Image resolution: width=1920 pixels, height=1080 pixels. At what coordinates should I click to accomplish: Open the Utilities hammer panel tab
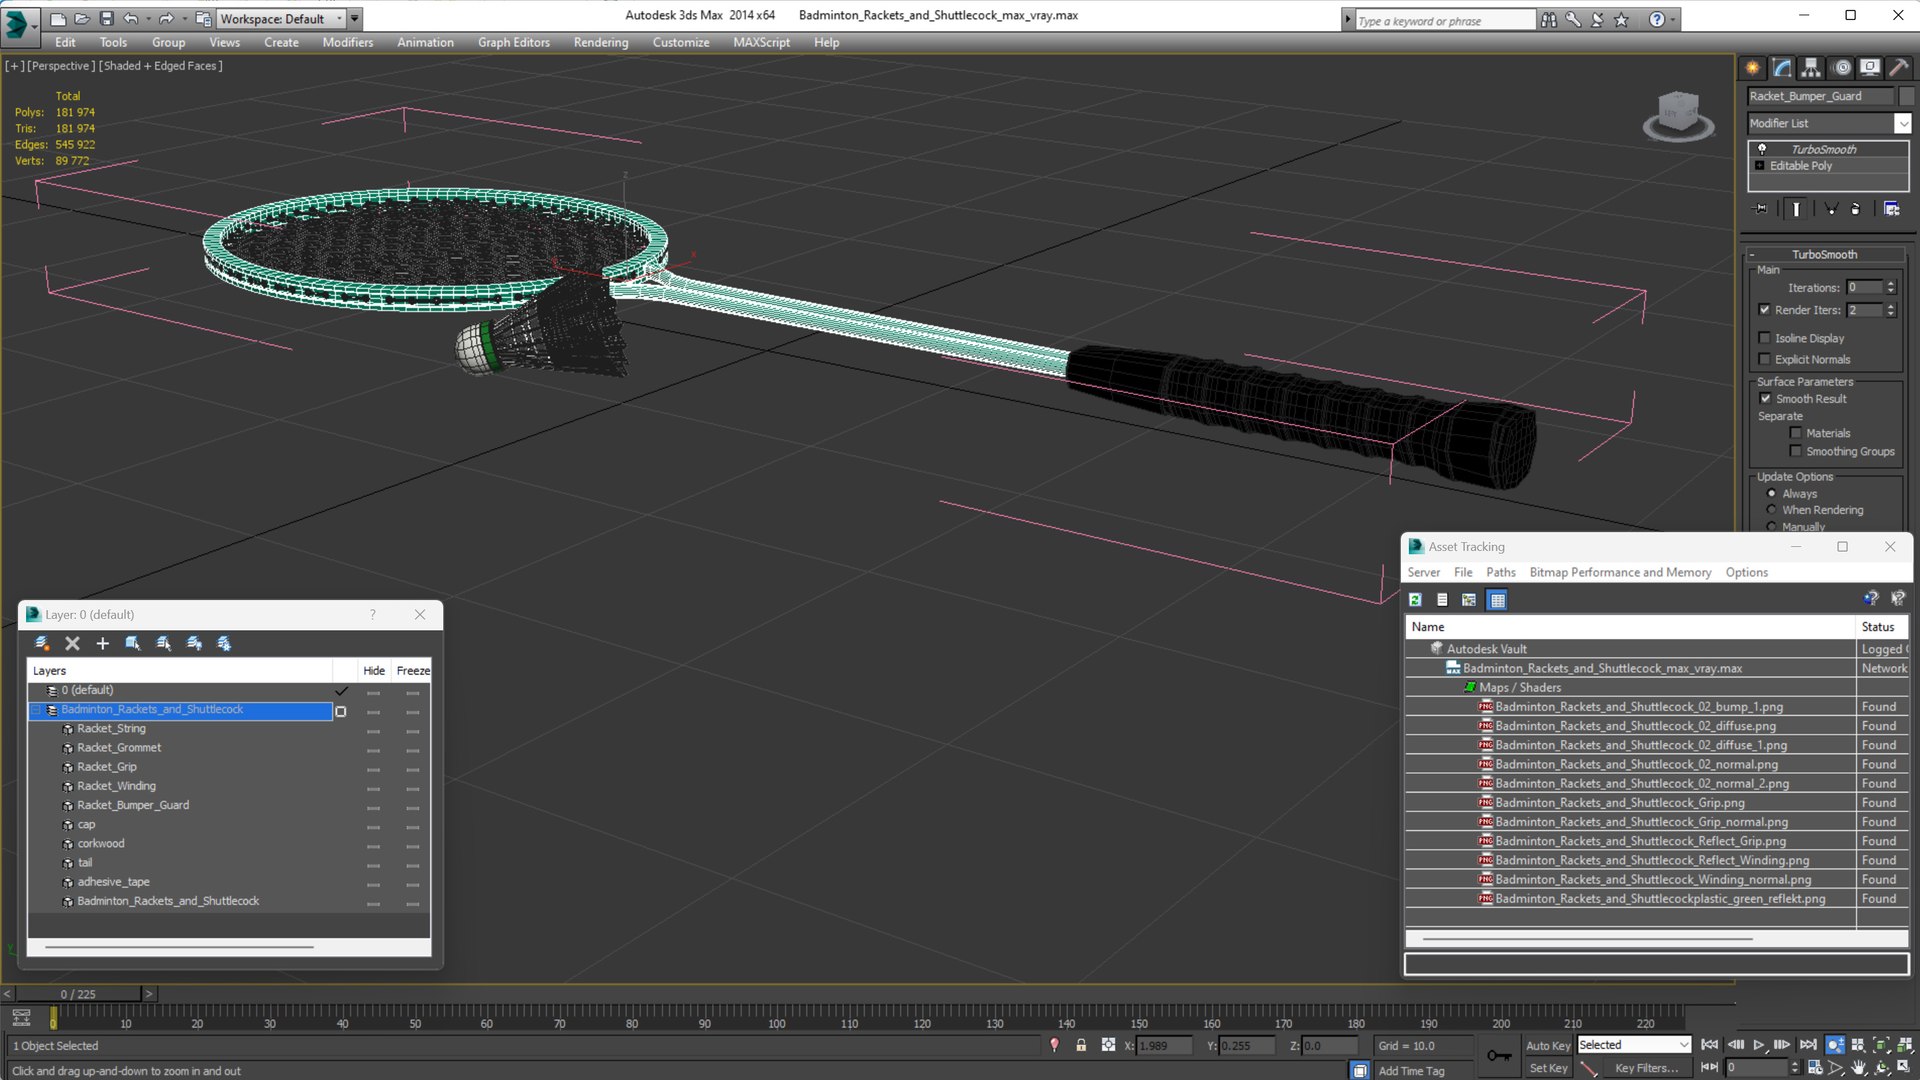pos(1898,68)
